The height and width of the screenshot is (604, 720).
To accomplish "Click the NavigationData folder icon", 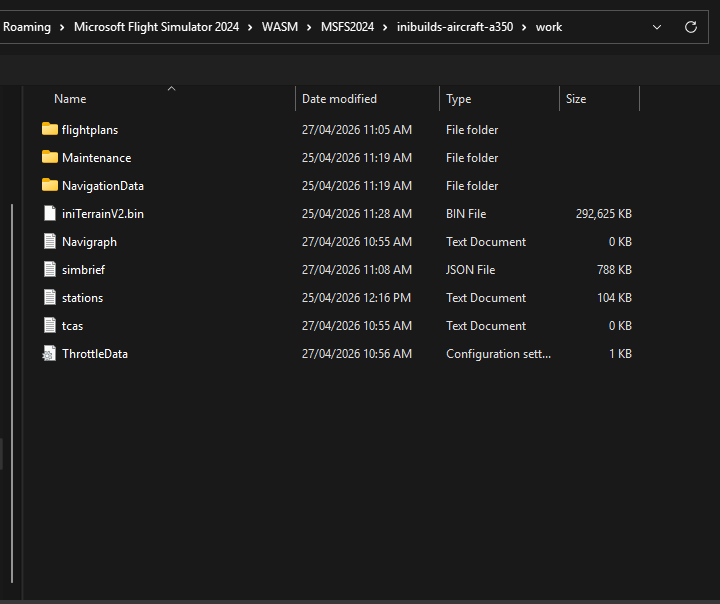I will pyautogui.click(x=50, y=185).
